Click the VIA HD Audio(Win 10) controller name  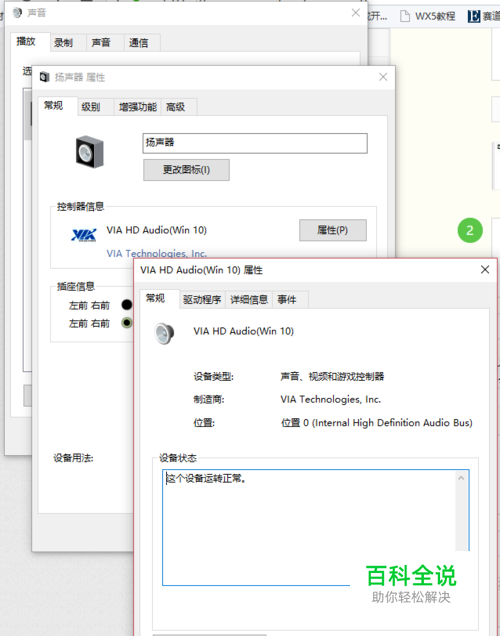157,230
